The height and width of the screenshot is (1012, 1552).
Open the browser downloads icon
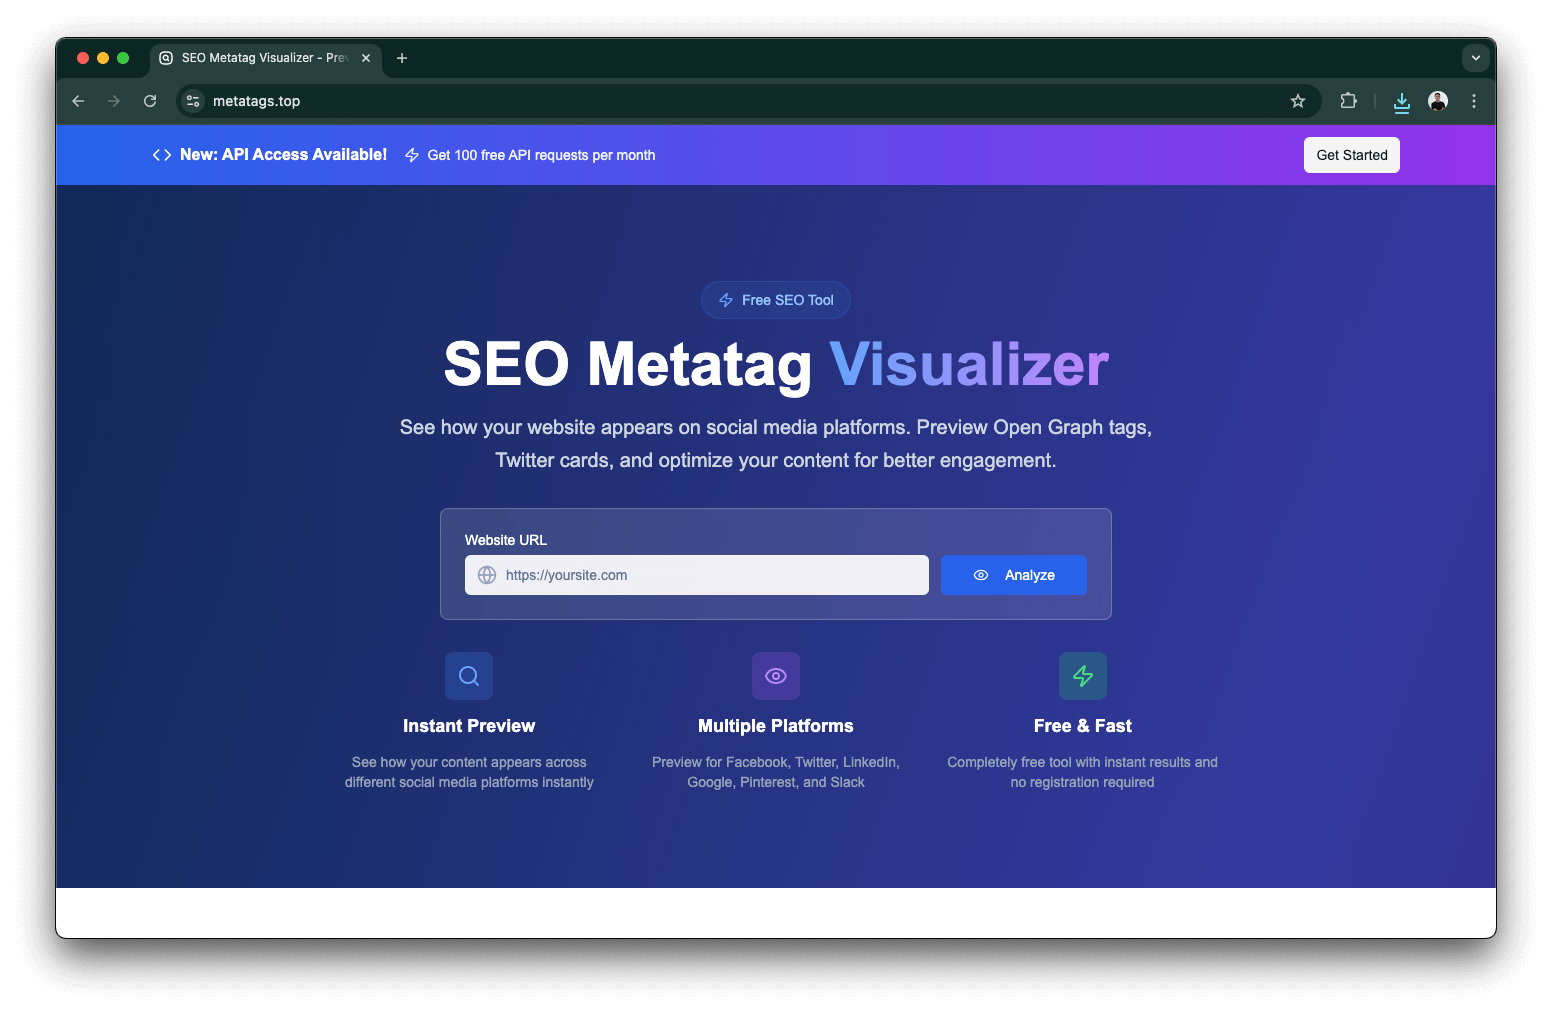[x=1402, y=101]
